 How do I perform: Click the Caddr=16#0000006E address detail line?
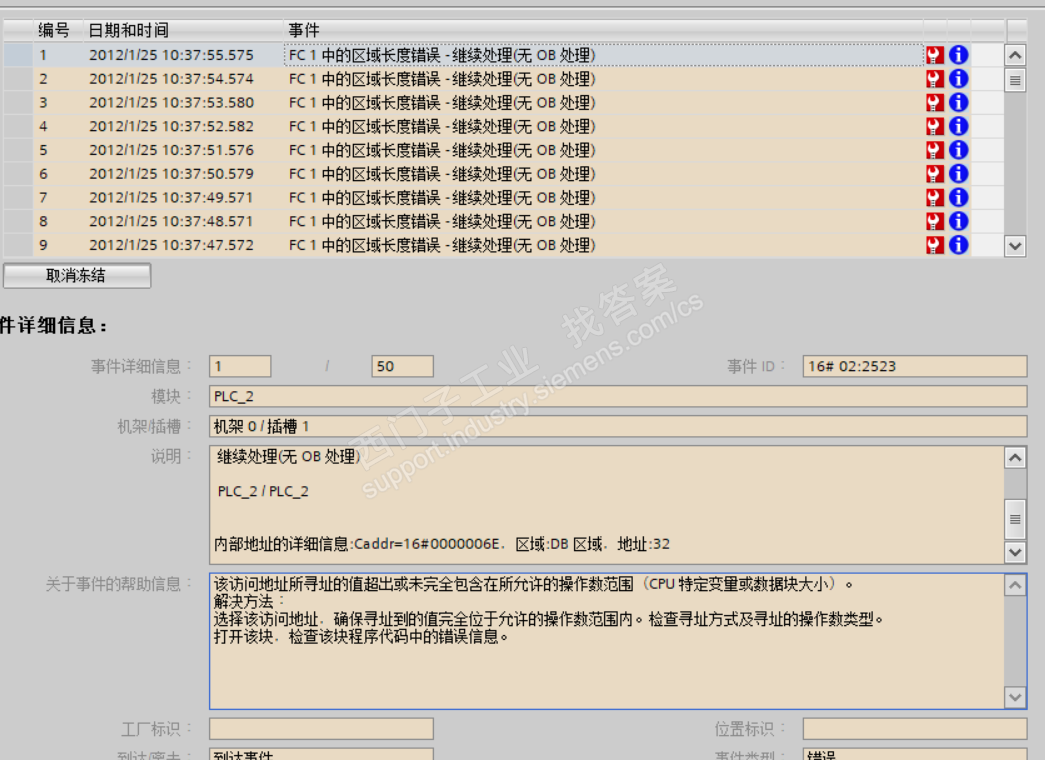pyautogui.click(x=442, y=544)
